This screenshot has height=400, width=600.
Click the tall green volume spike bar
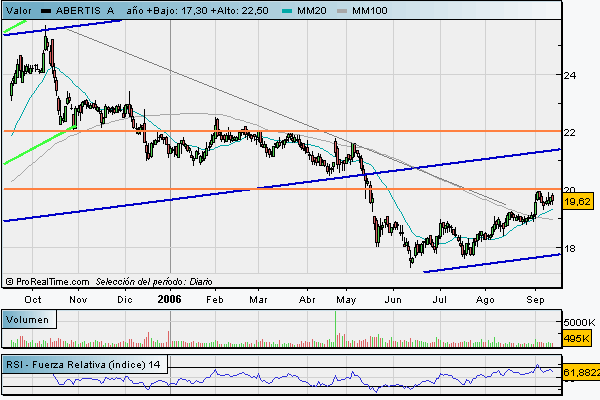point(336,328)
